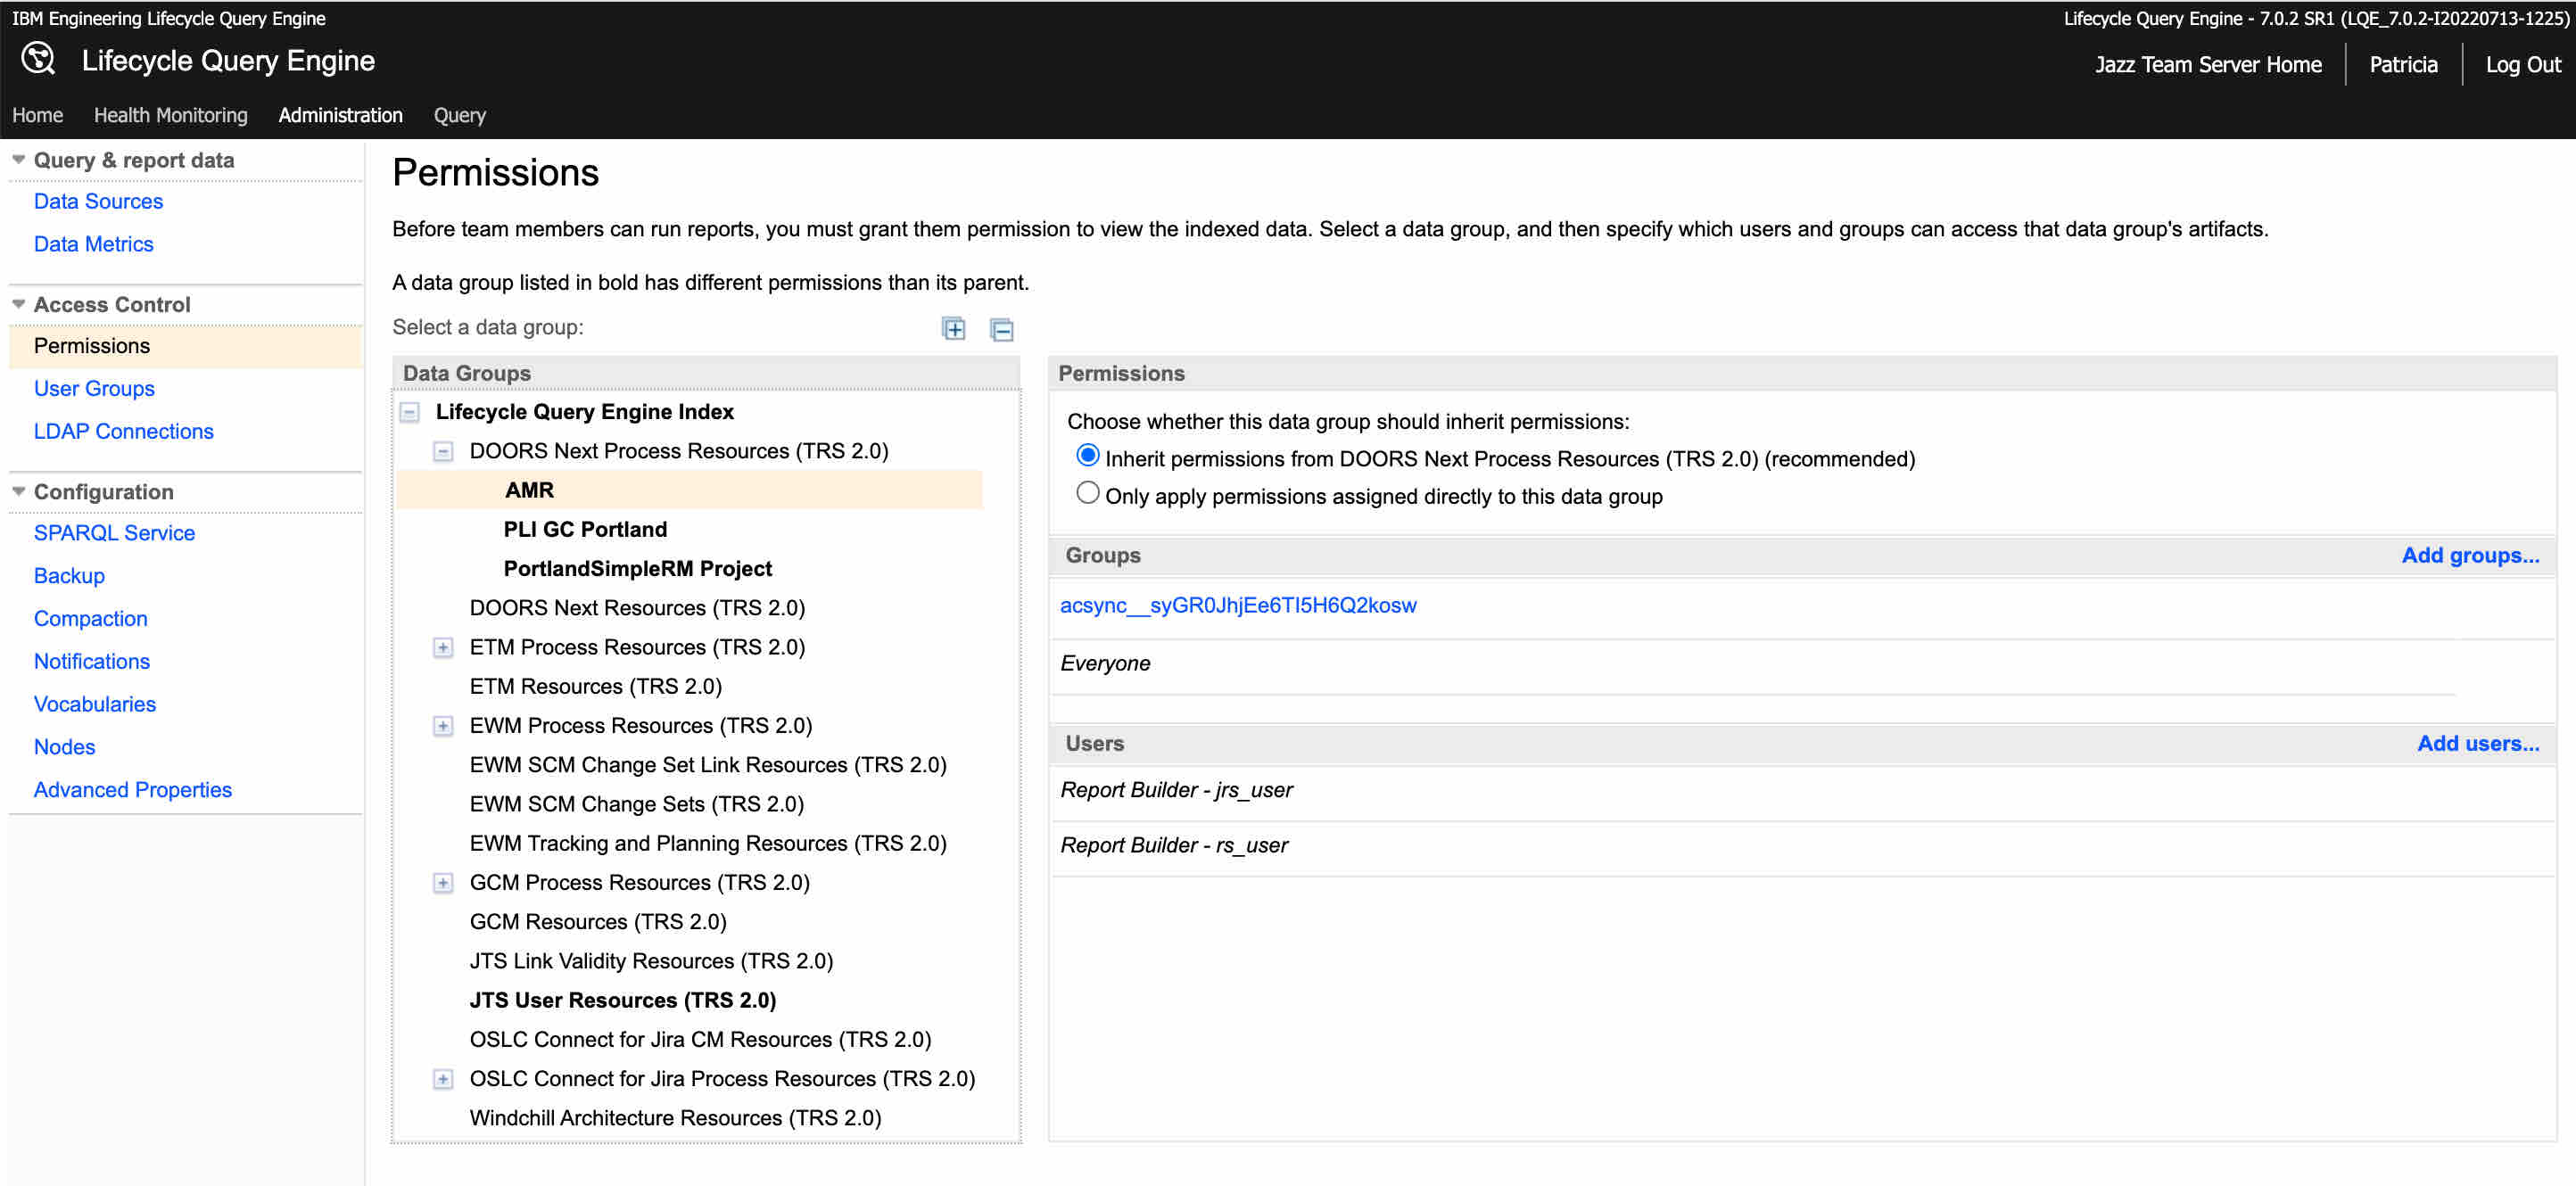The image size is (2576, 1186).
Task: Select DOORS Next Process Resources tree label
Action: click(679, 451)
